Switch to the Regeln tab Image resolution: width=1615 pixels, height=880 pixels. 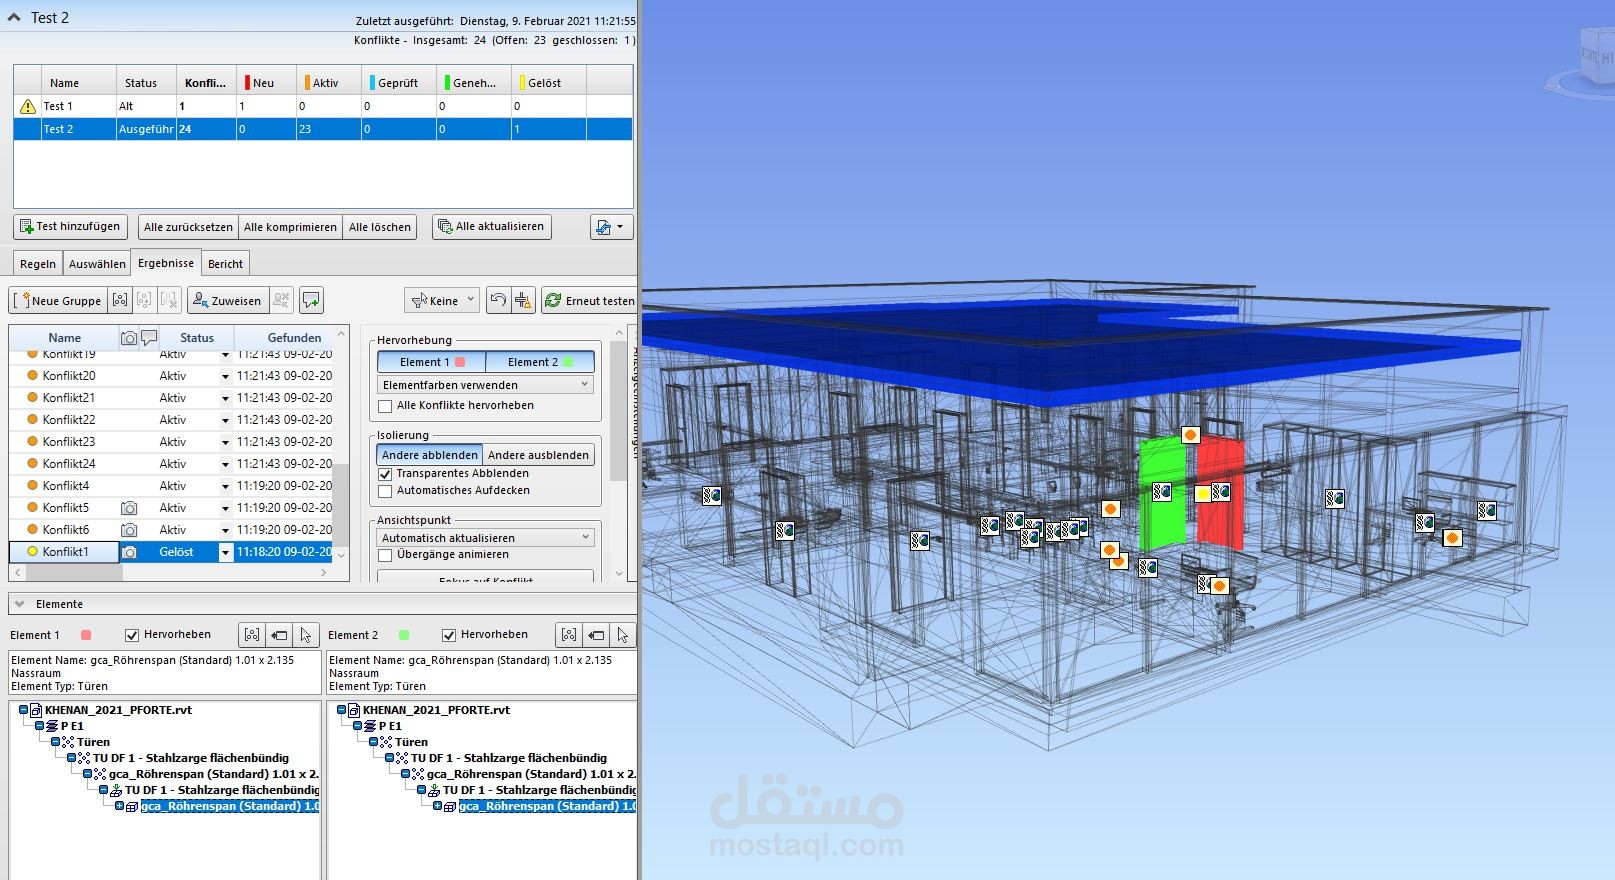tap(38, 264)
